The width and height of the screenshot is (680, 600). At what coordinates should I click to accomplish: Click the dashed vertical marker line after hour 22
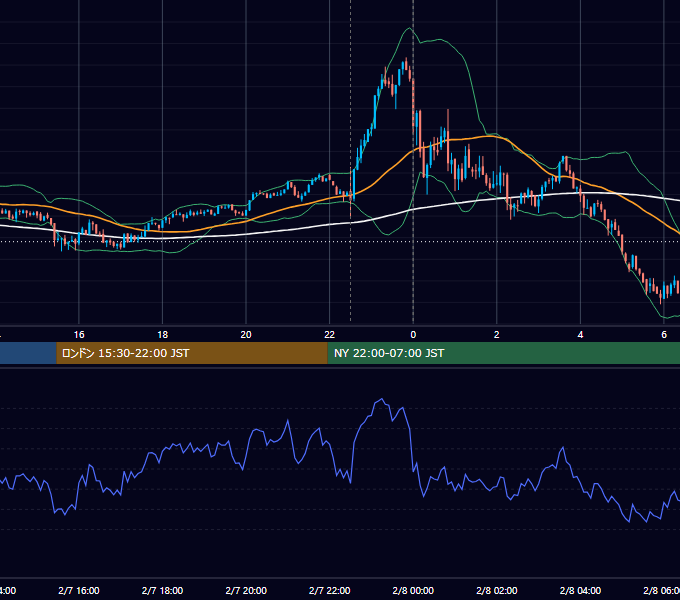[x=350, y=163]
